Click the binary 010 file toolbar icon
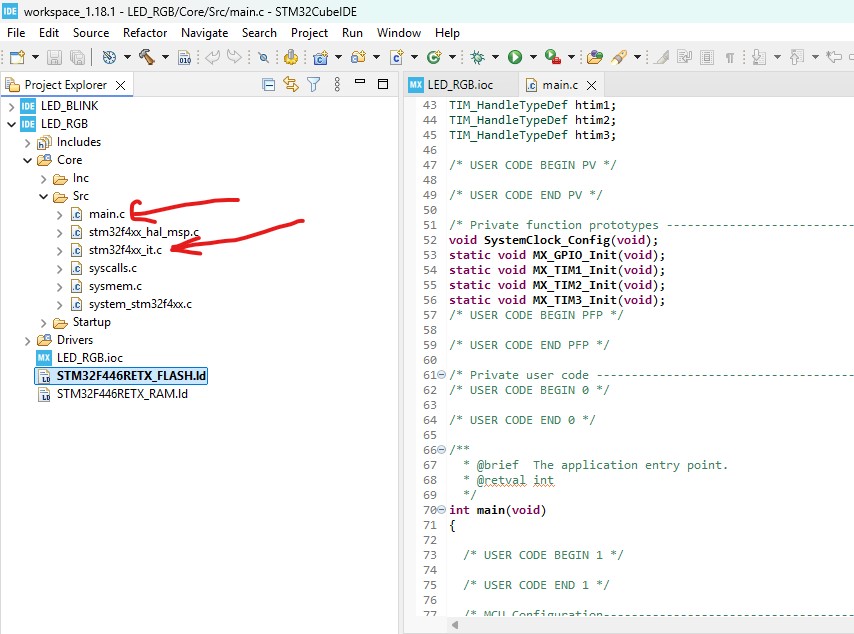Screen dimensions: 854x634 (x=185, y=57)
